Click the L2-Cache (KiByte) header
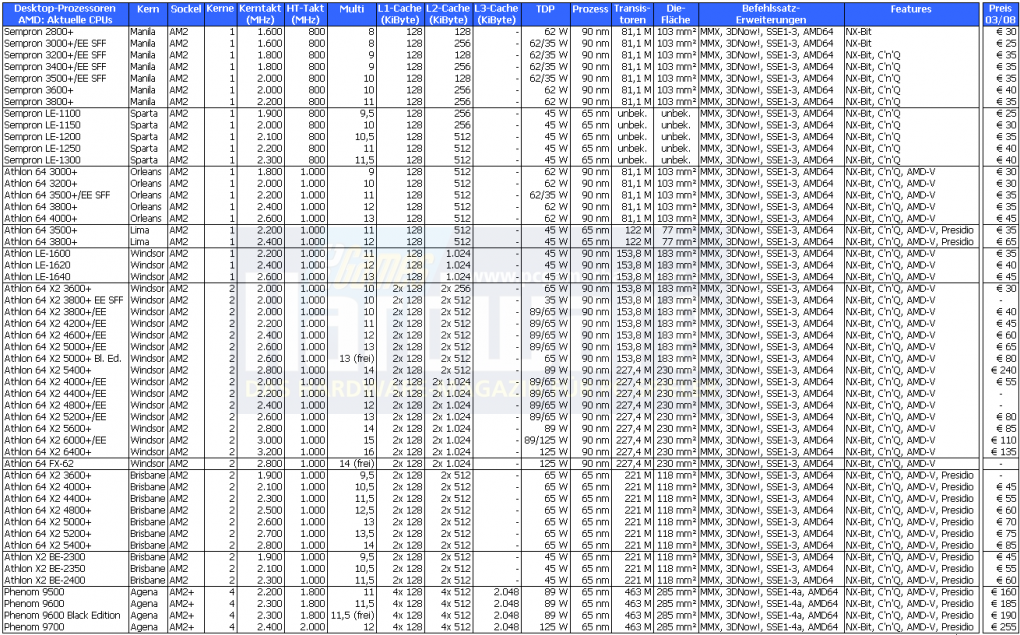Viewport: 1020px width, 635px height. click(x=448, y=14)
